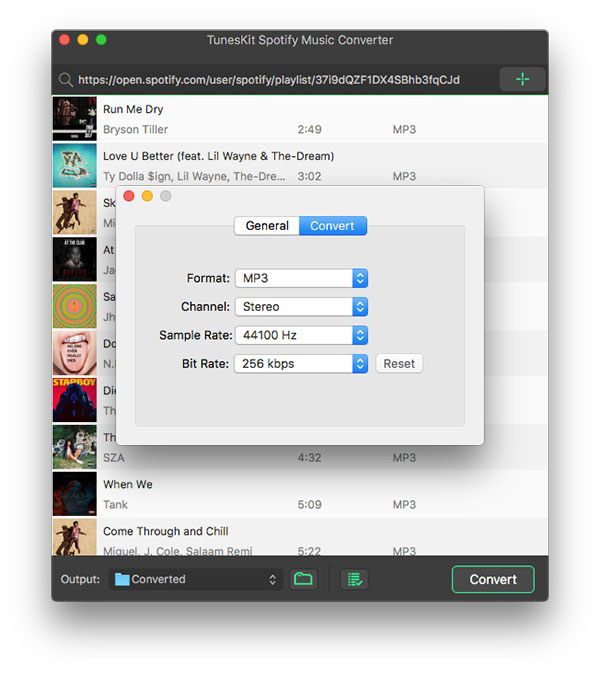Click the Starboy album cover
Viewport: 600px width, 675px height.
(74, 400)
